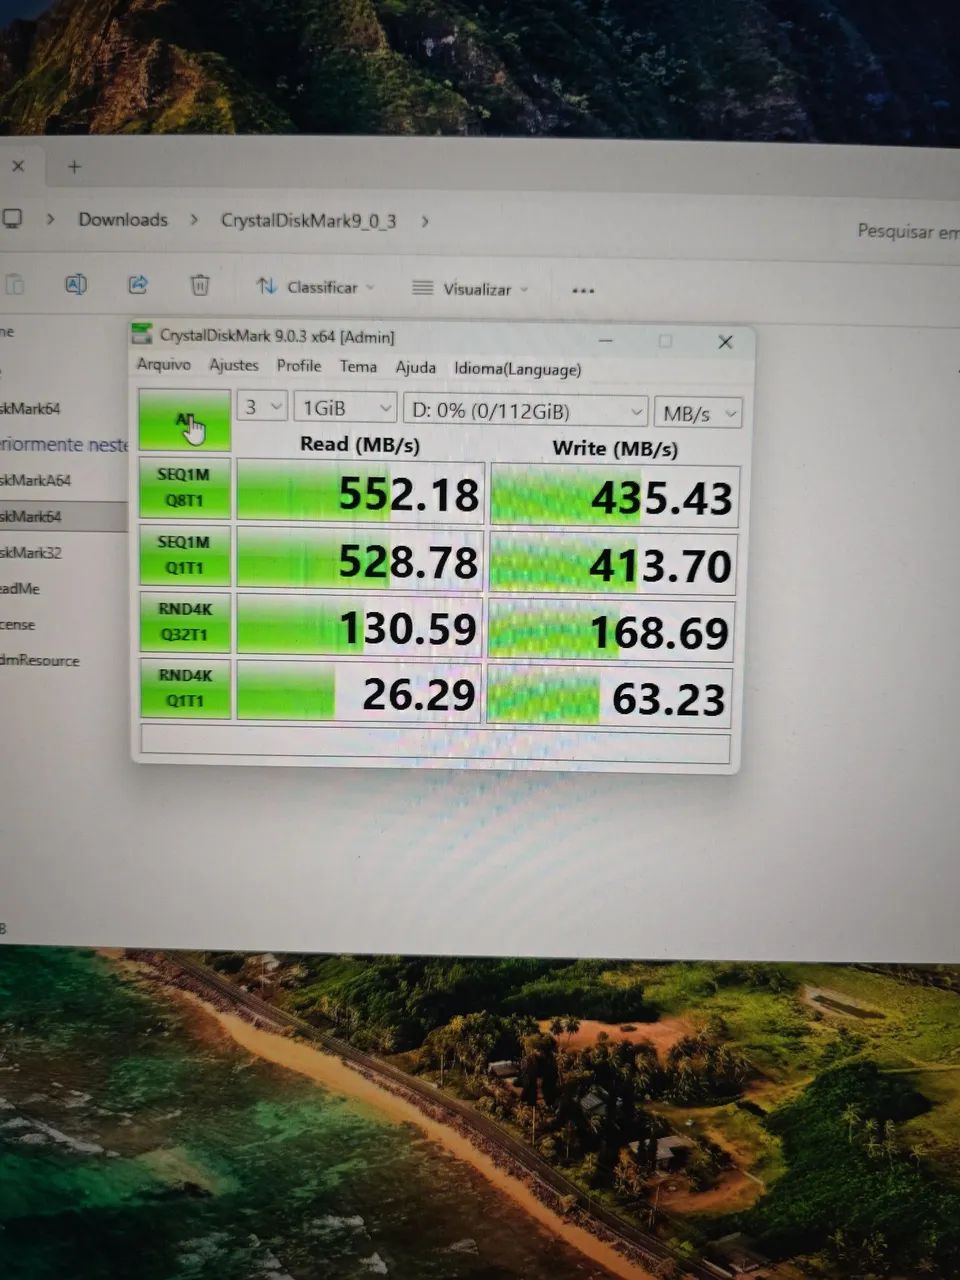This screenshot has height=1280, width=960.
Task: Click the Read (MB/s) column header
Action: [x=360, y=444]
